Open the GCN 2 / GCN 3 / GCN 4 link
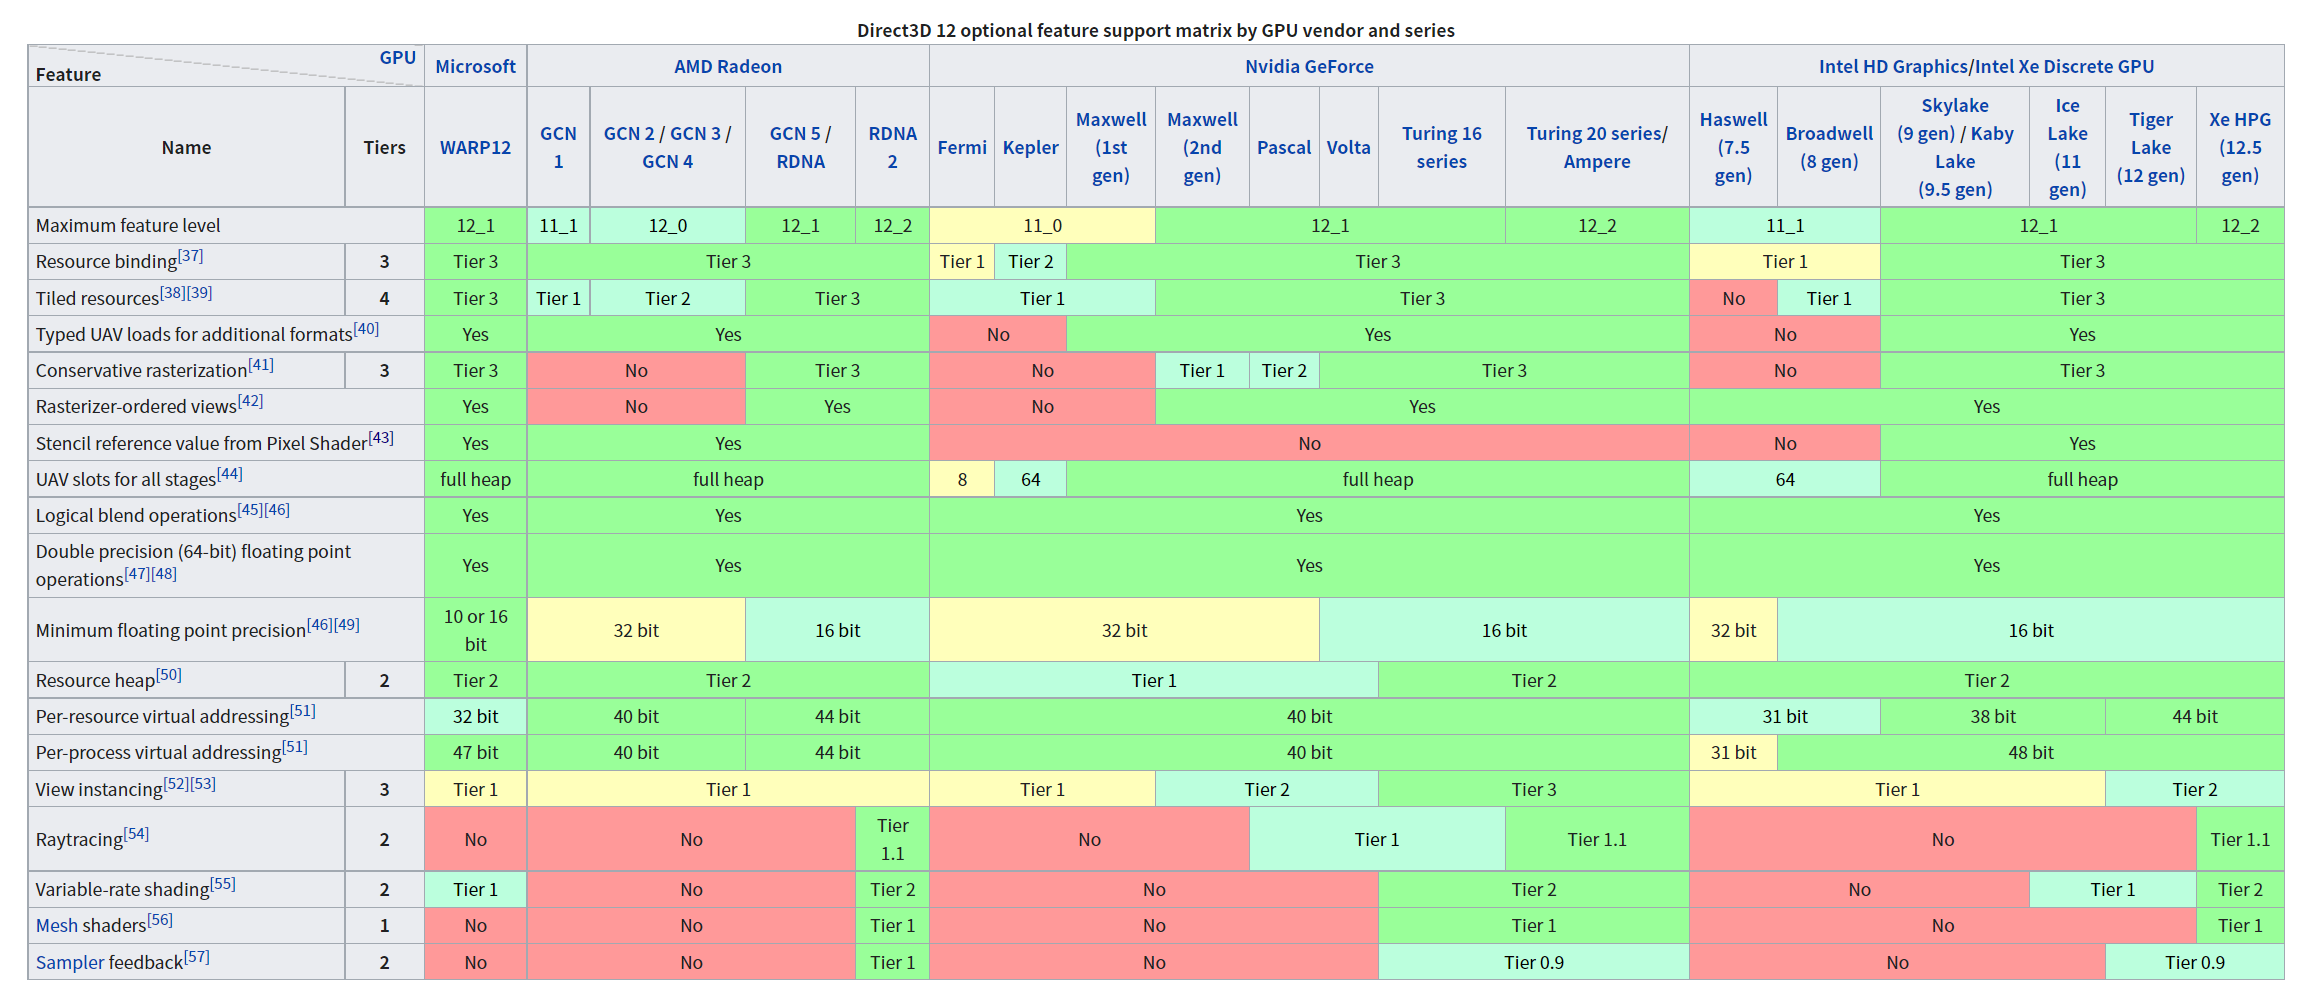 [x=667, y=147]
